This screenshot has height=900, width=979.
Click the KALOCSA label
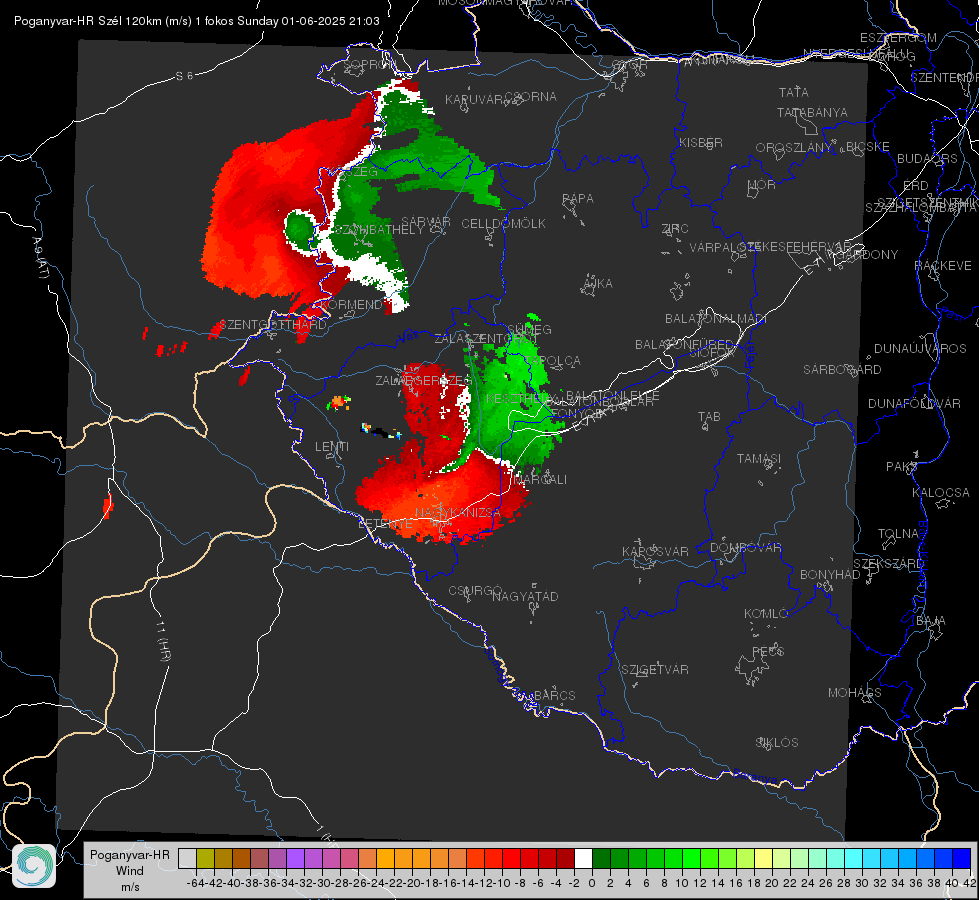(x=941, y=493)
